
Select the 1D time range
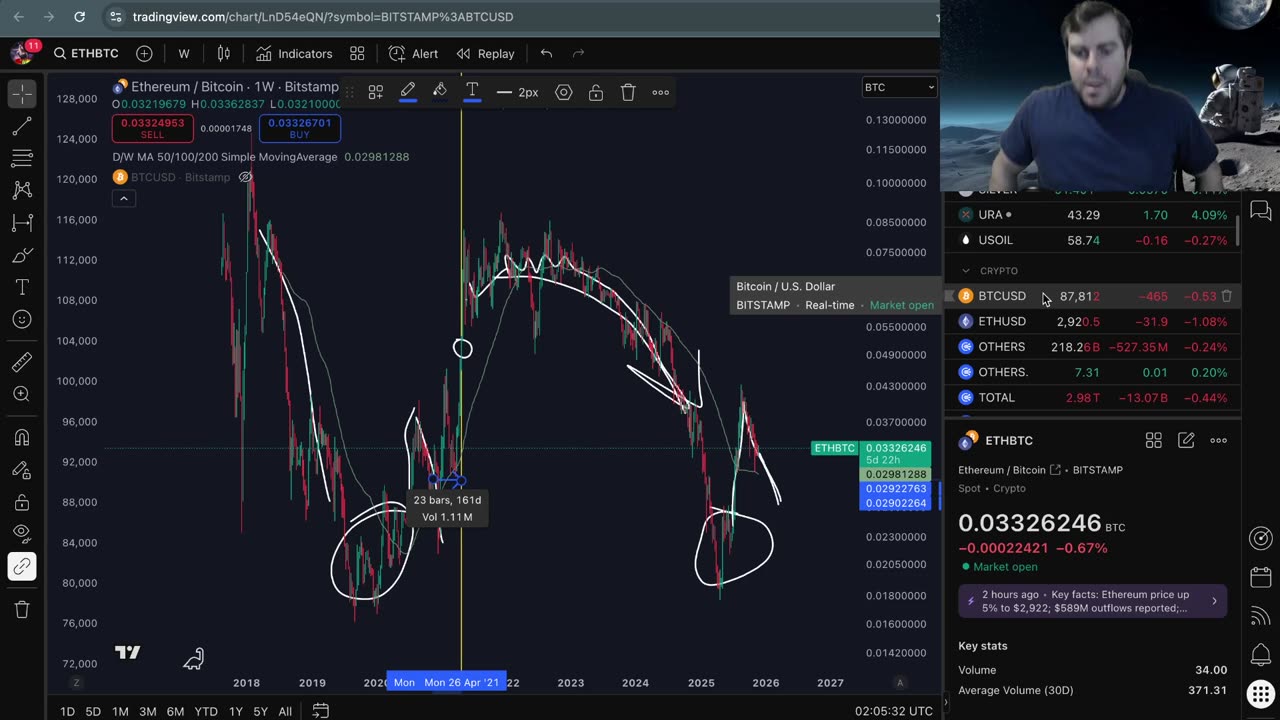[67, 711]
